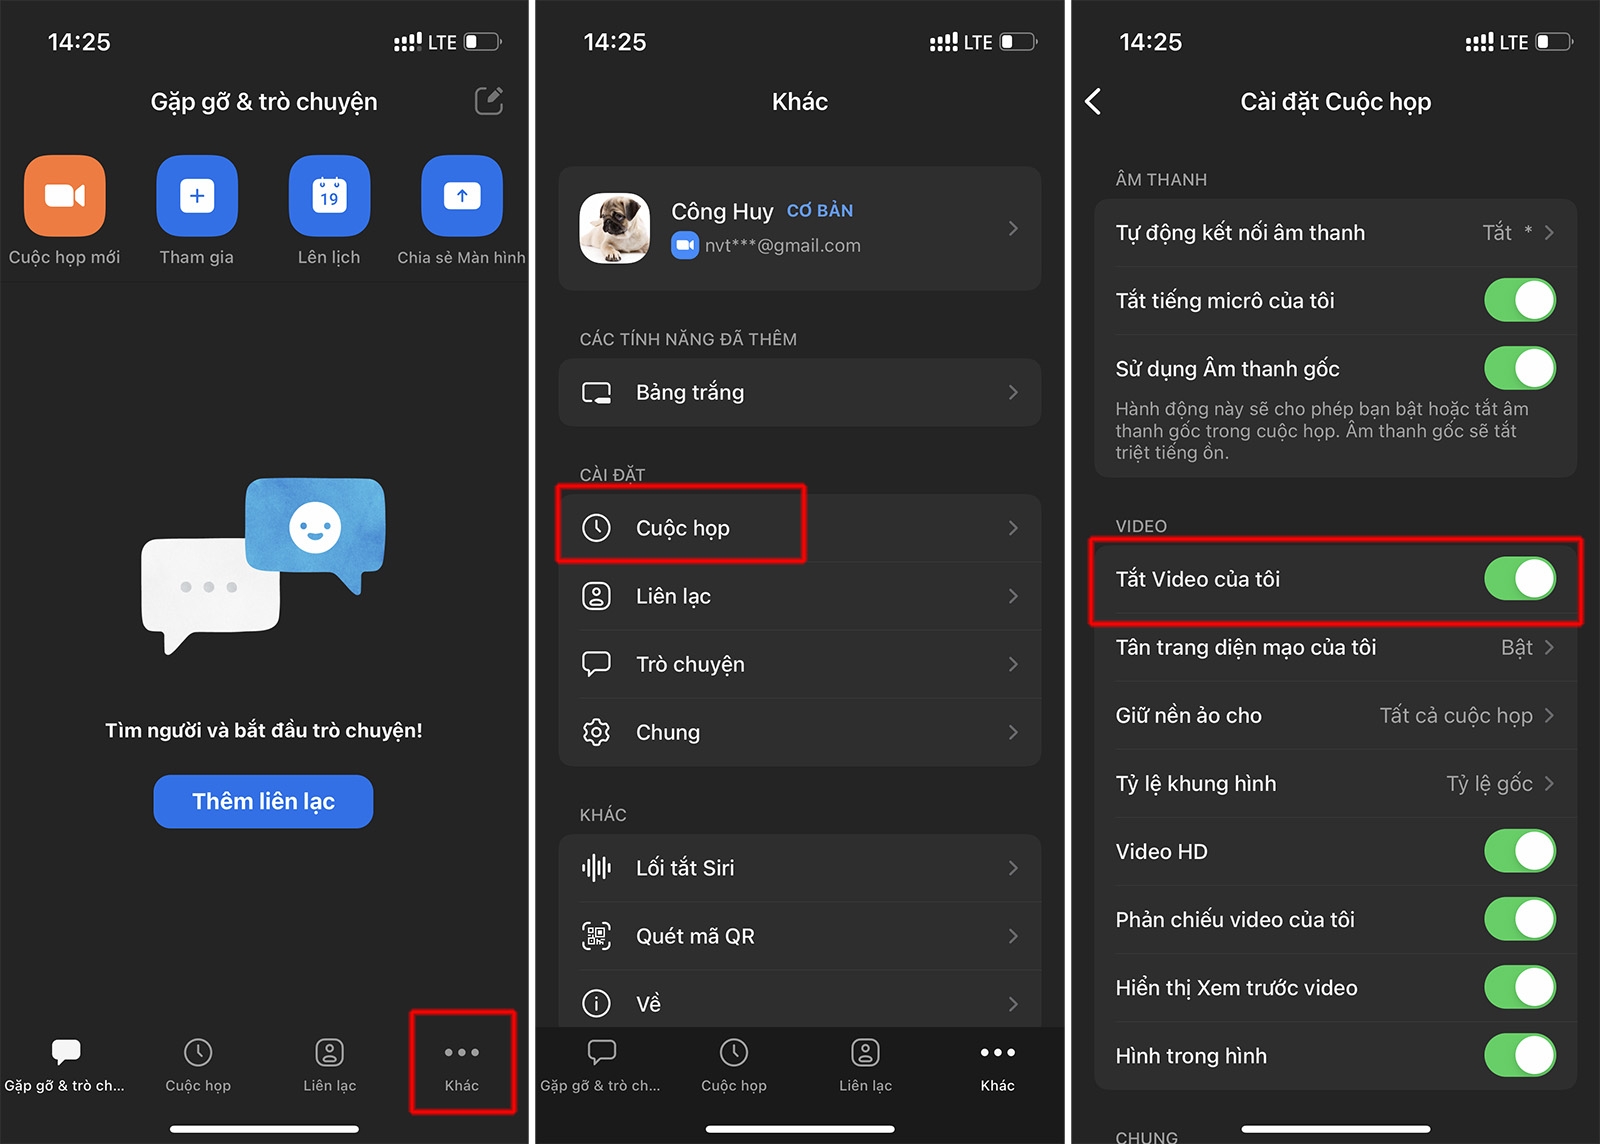Tap the Lối tắt Siri waveform icon
Screen dimensions: 1600x1144
[596, 868]
